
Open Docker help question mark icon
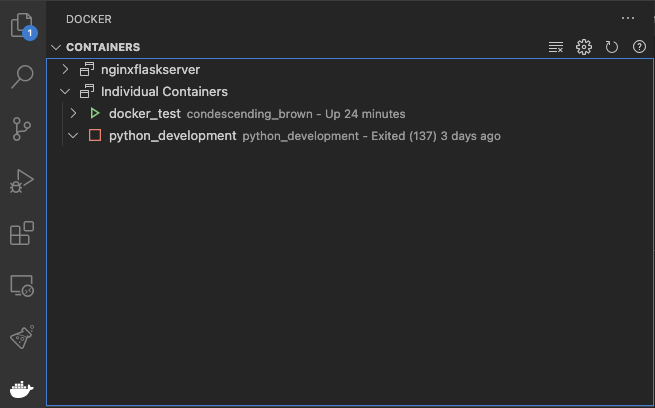point(639,47)
